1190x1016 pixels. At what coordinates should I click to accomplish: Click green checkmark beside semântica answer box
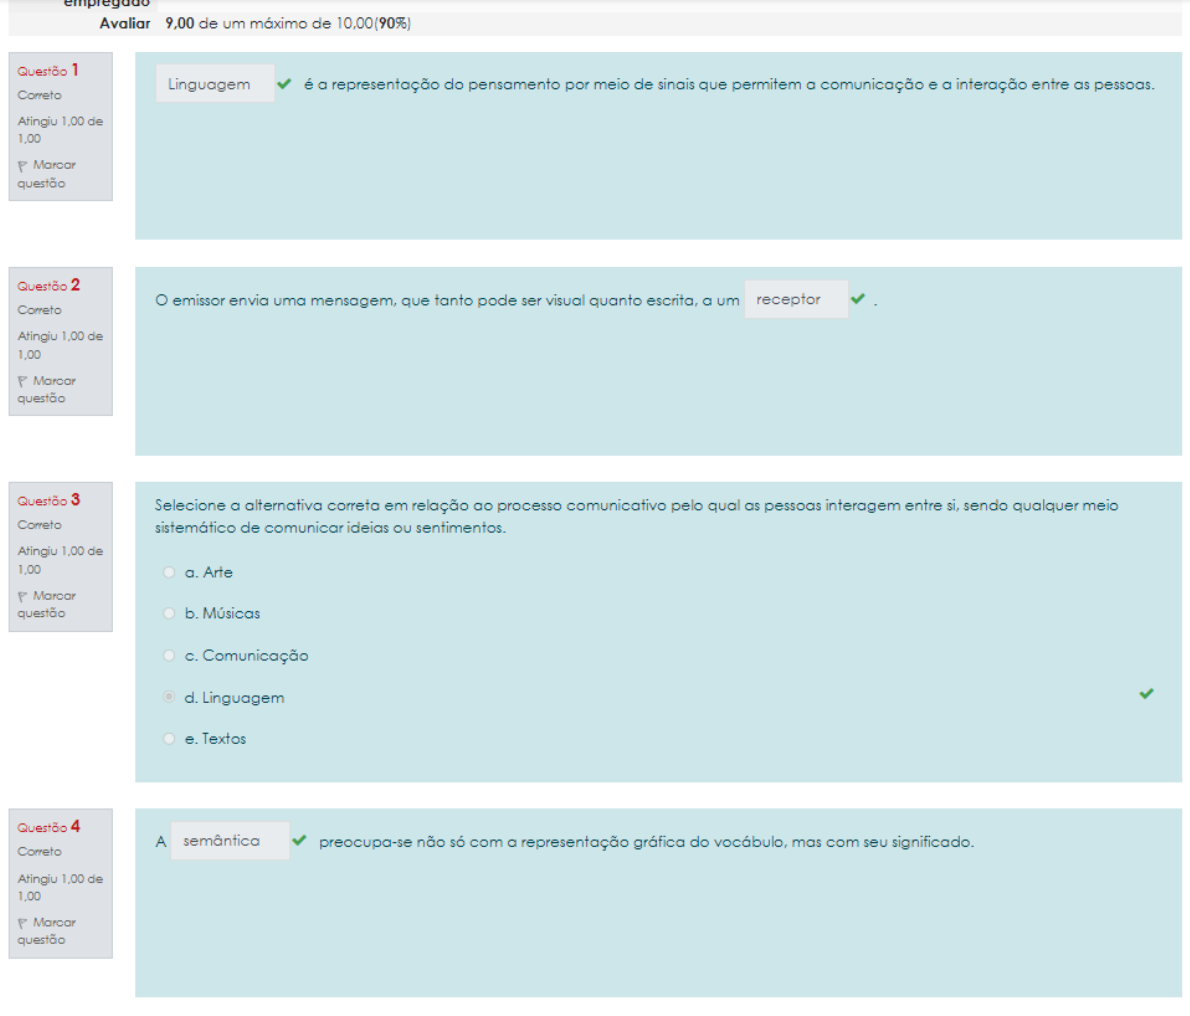pos(299,841)
